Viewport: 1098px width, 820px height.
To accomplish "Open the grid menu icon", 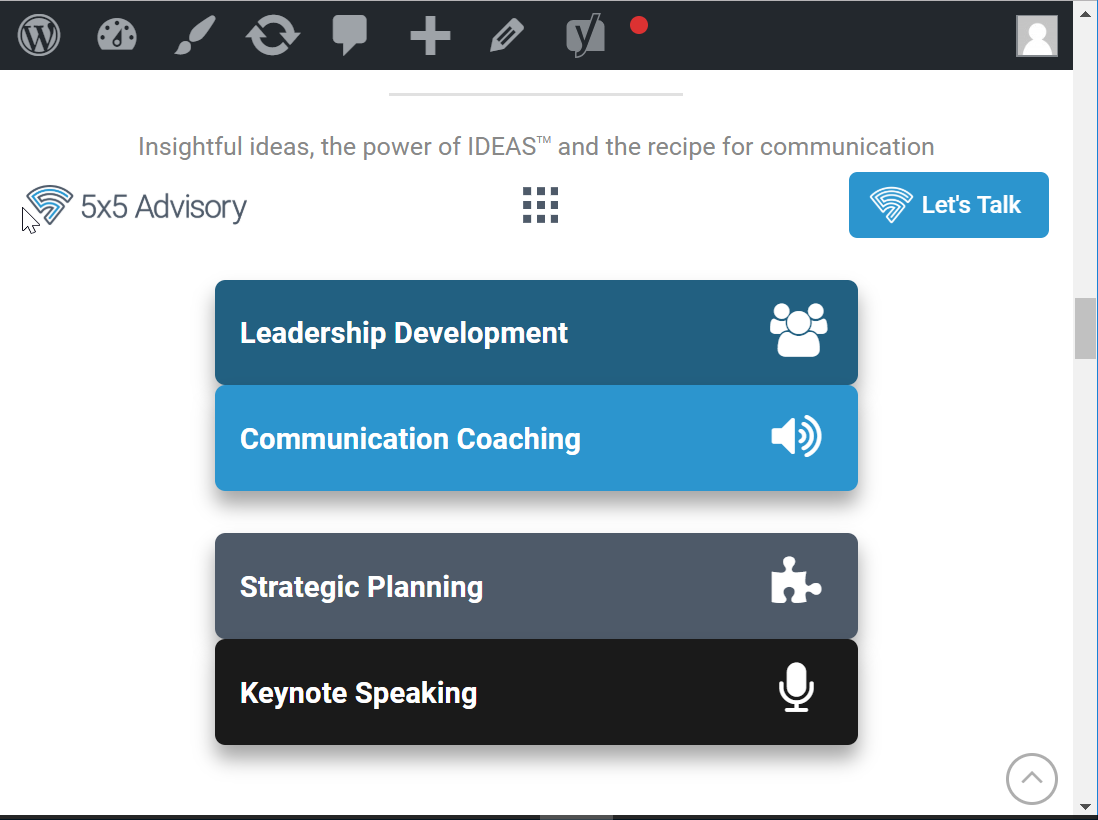I will (x=541, y=205).
